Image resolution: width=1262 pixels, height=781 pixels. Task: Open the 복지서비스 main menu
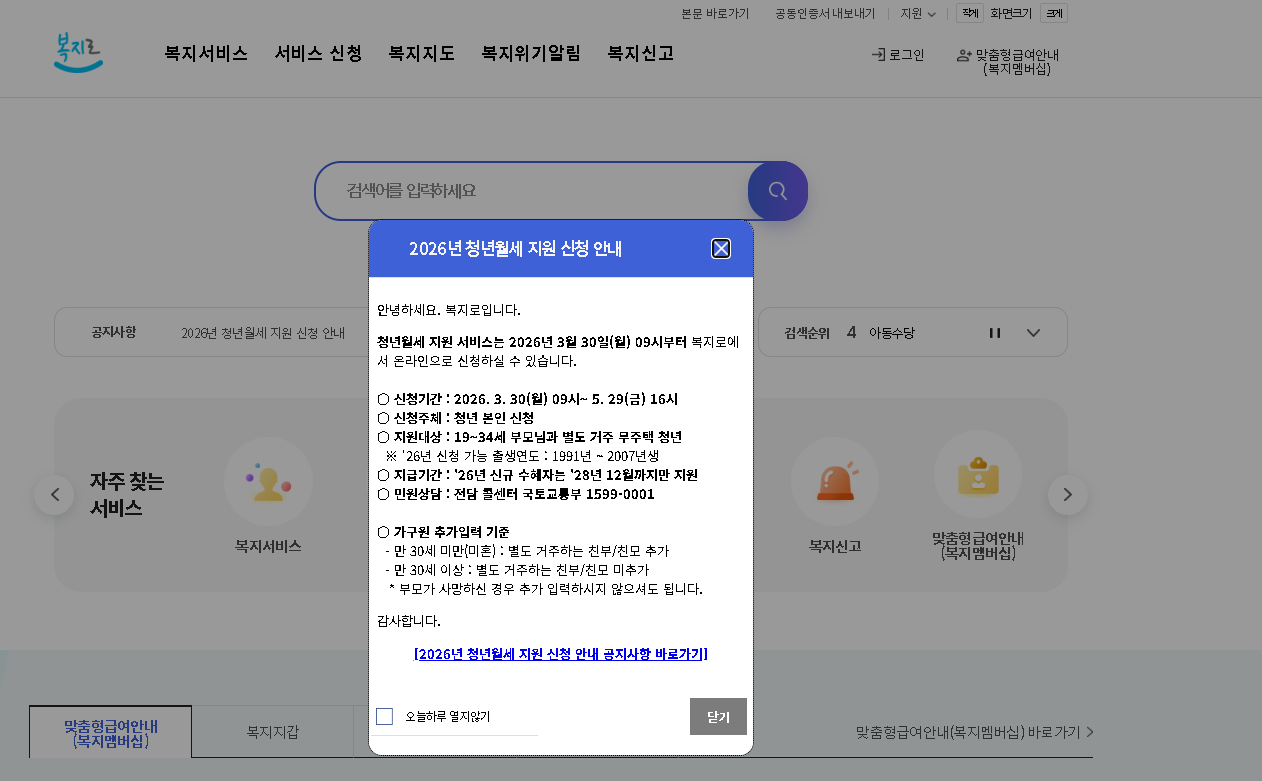206,54
